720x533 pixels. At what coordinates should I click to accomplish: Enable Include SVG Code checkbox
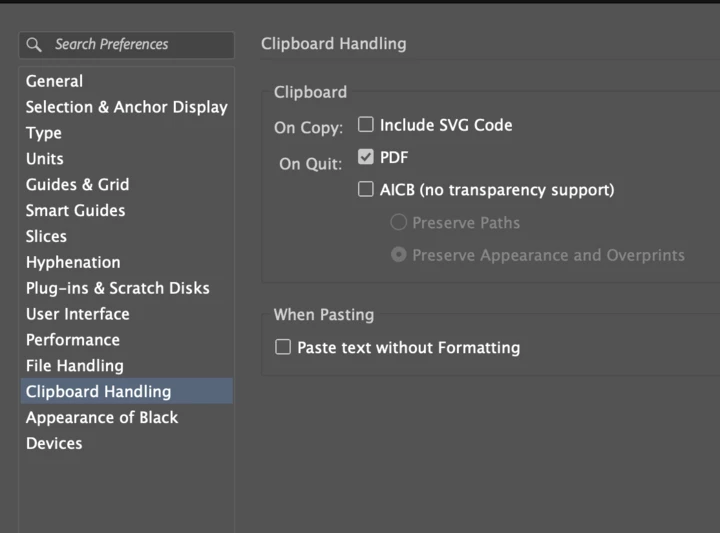pos(366,125)
